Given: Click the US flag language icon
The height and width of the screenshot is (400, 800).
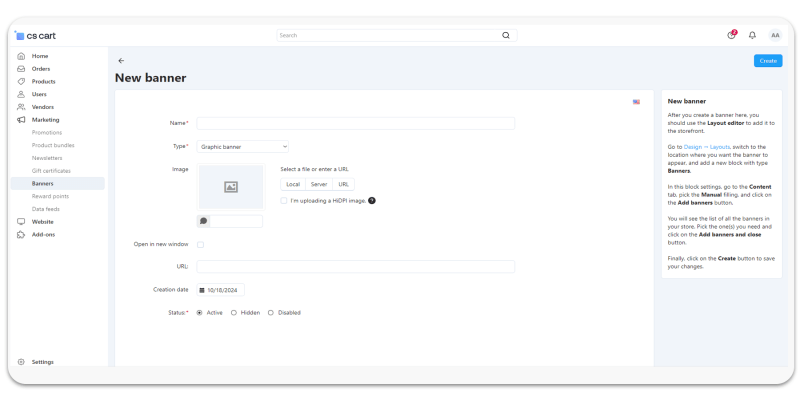Looking at the screenshot, I should click(x=636, y=102).
